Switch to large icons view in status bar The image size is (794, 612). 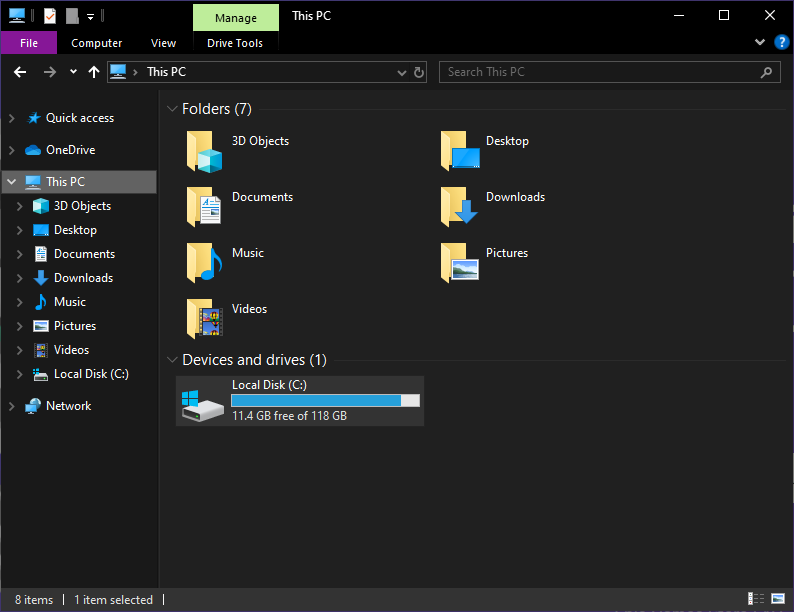[x=779, y=599]
